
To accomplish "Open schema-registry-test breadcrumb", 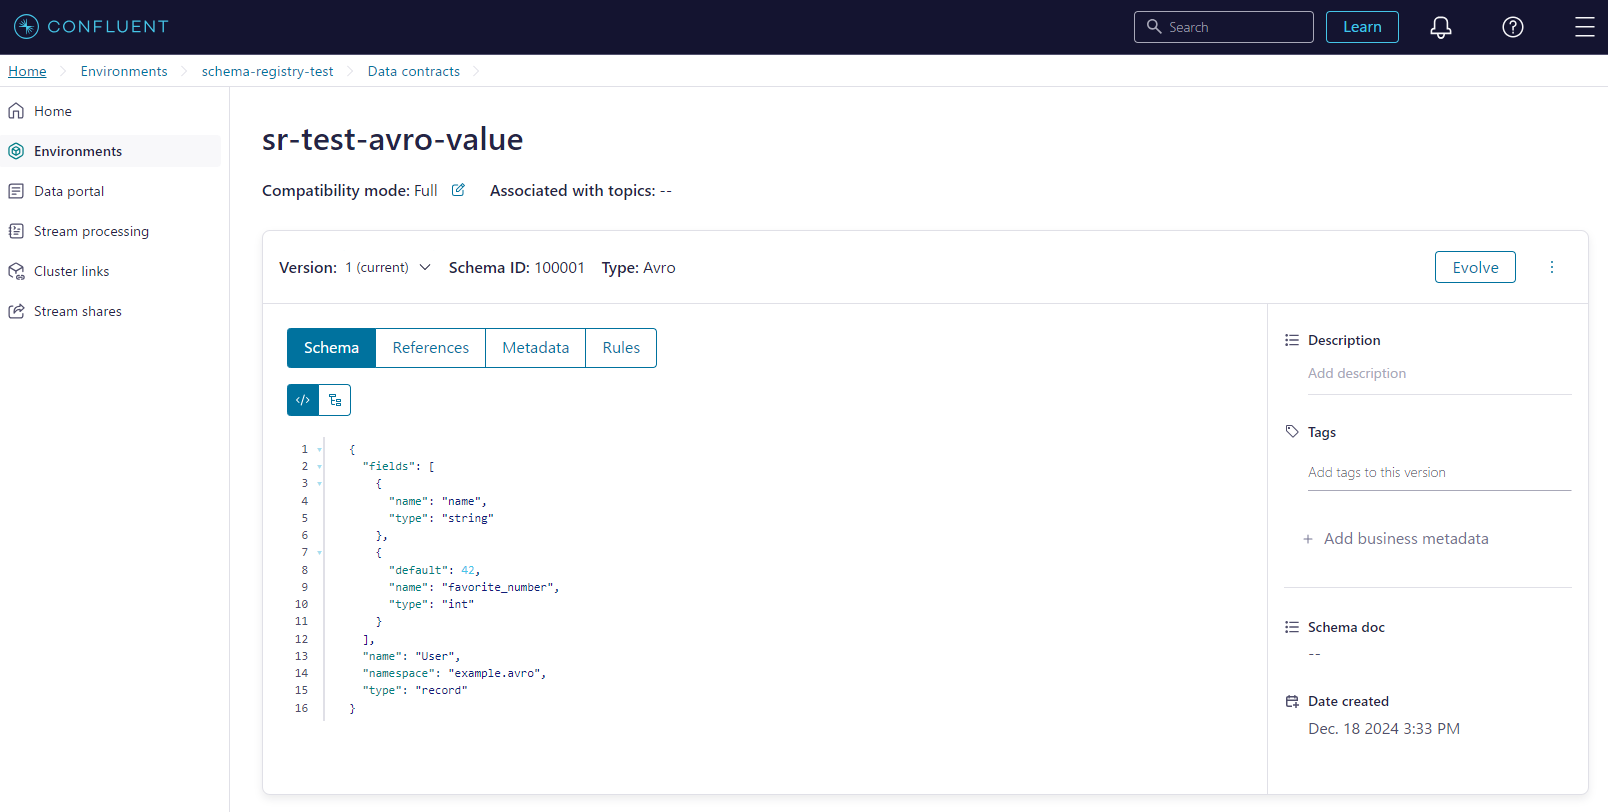I will pos(267,71).
